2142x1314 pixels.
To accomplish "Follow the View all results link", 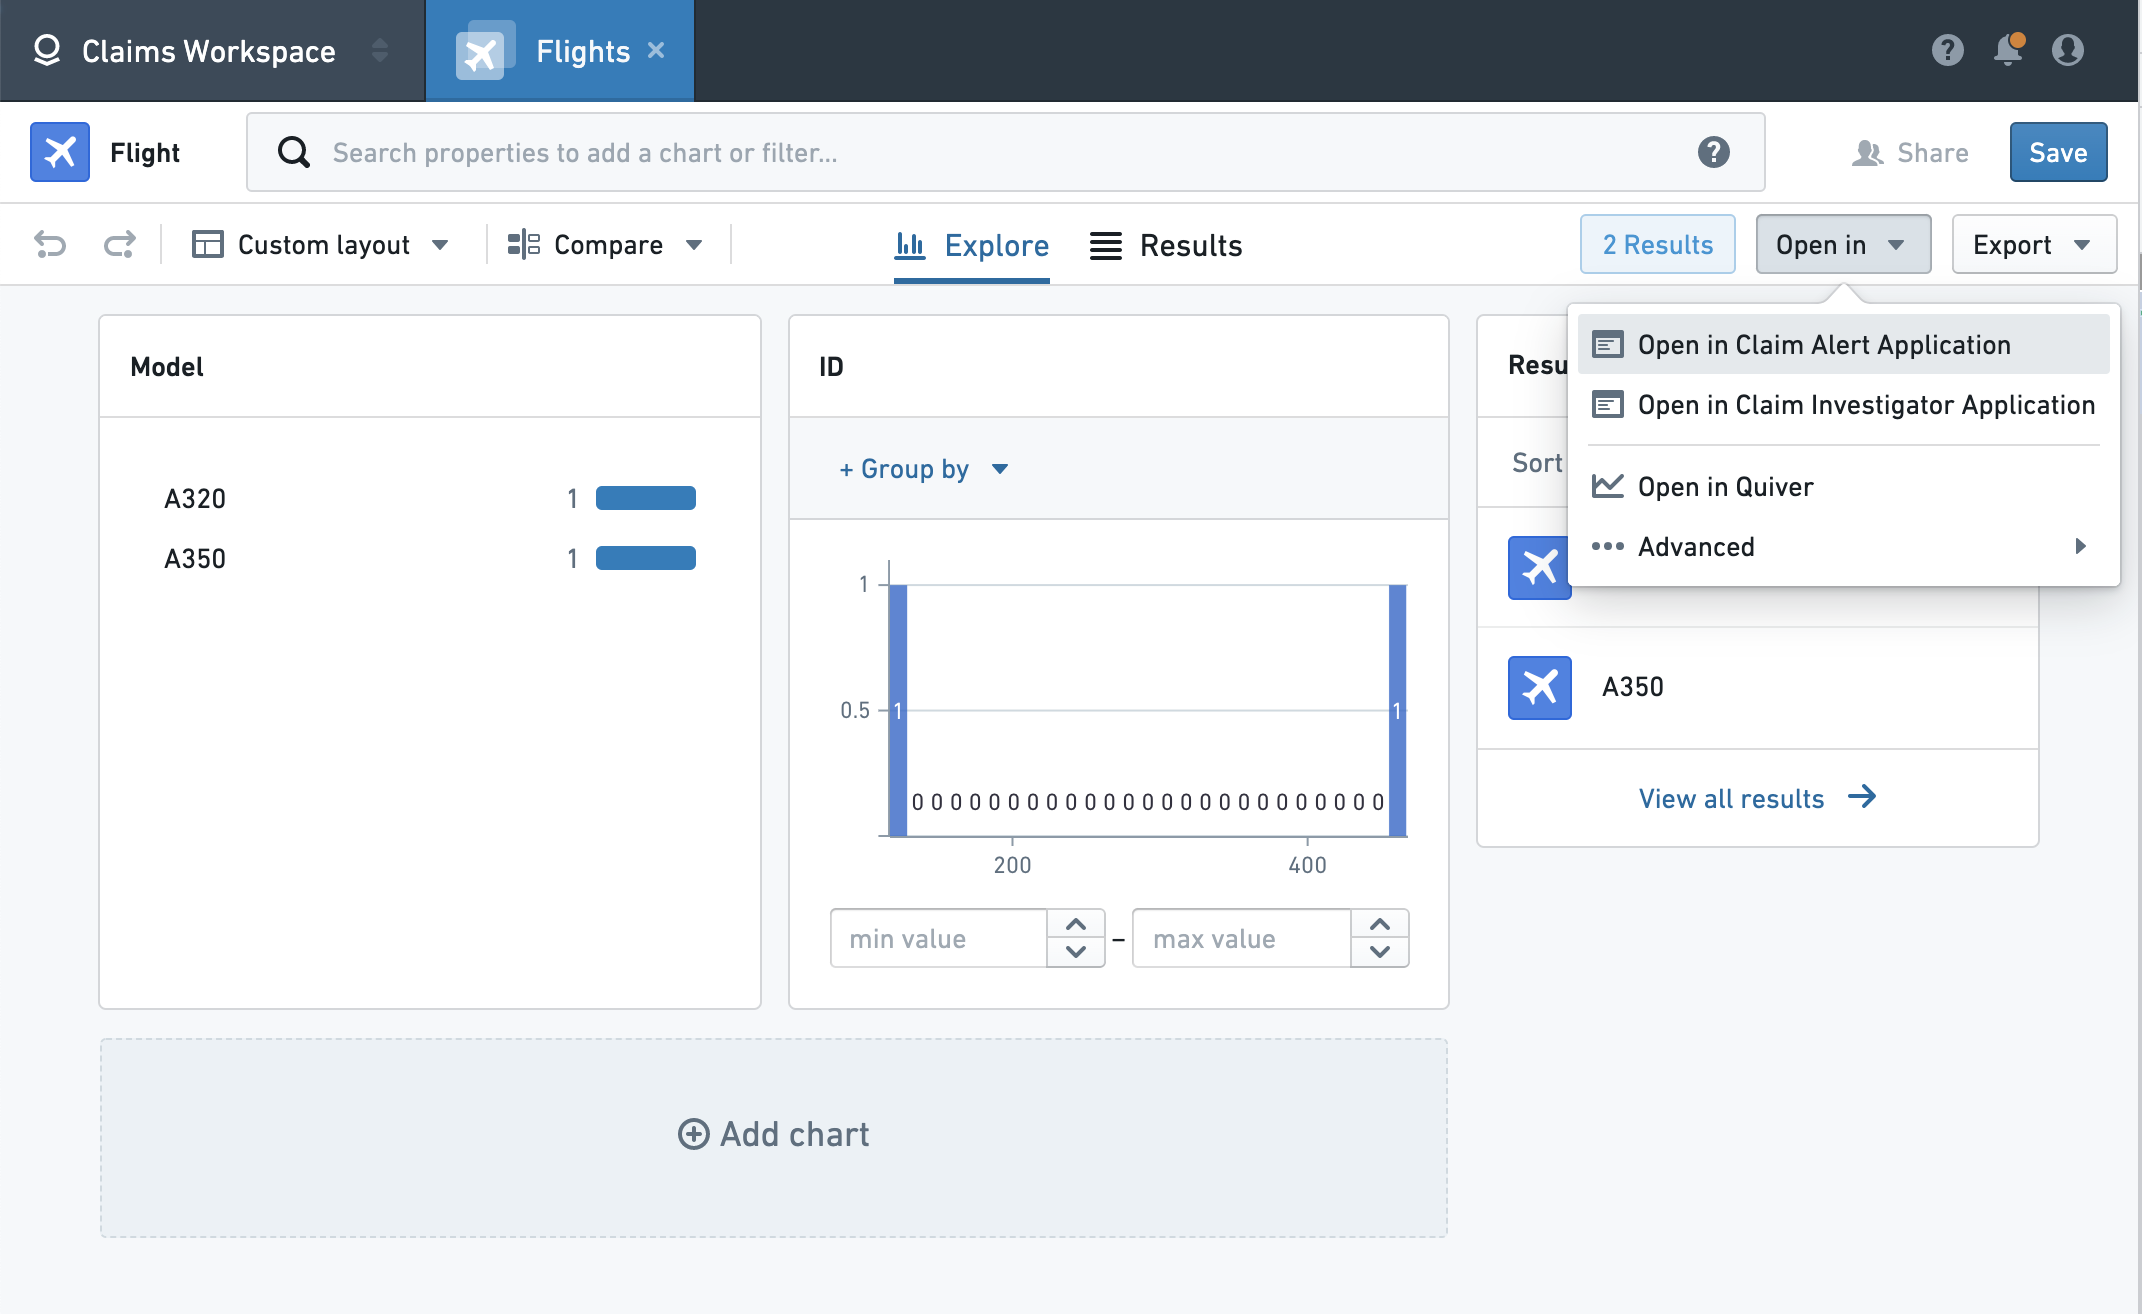I will pos(1757,798).
